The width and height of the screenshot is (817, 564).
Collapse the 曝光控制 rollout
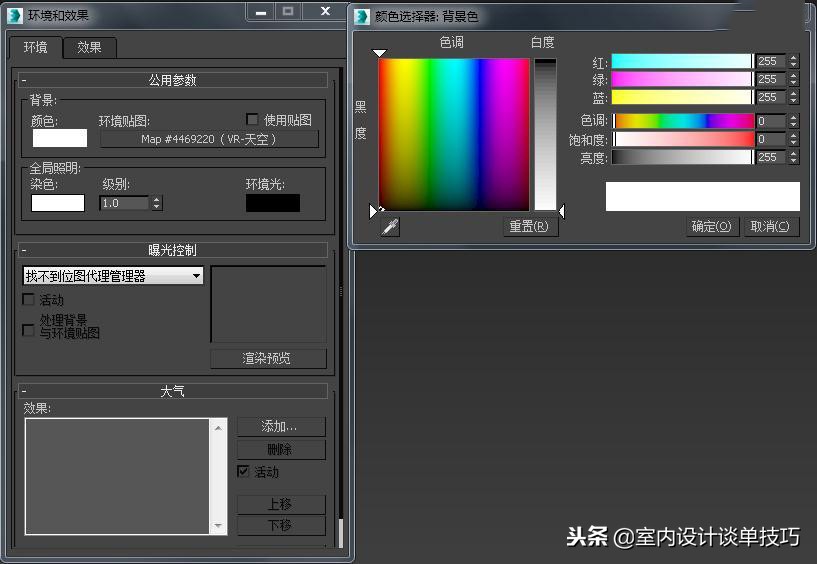point(172,250)
